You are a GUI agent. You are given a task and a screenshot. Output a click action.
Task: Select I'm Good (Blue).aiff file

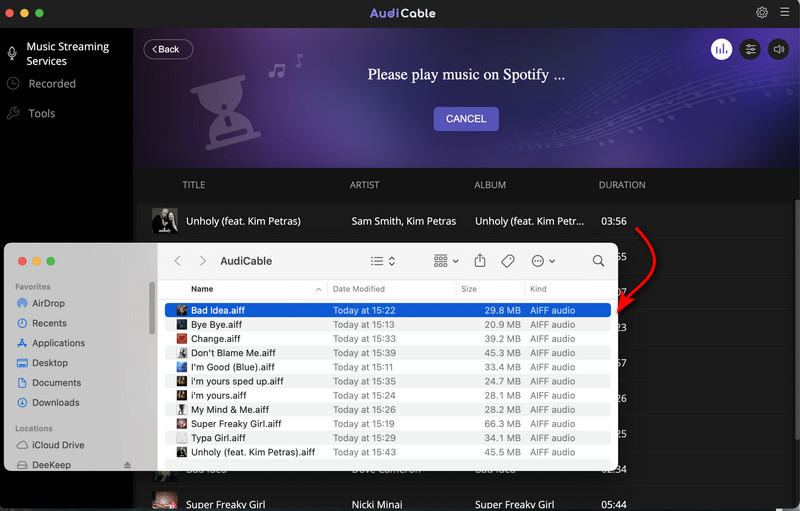point(388,367)
